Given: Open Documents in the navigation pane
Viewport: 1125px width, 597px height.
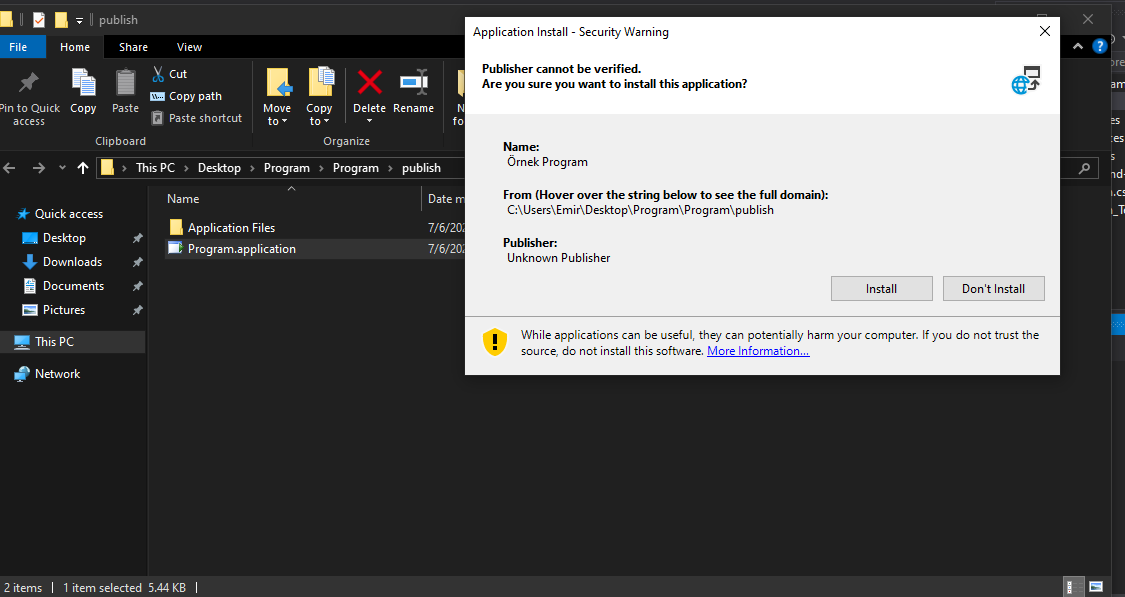Looking at the screenshot, I should (x=73, y=286).
